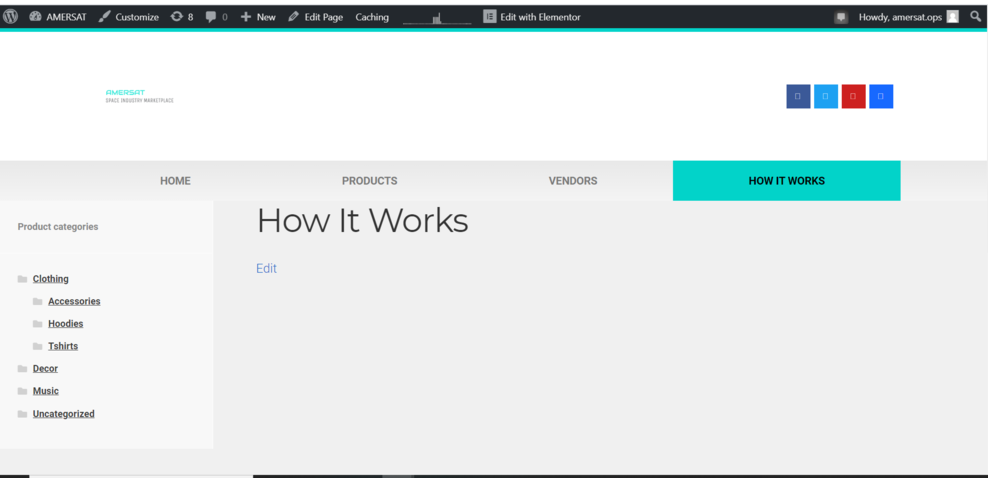Screen dimensions: 988x478
Task: Click the dark blue social button
Action: coord(798,96)
